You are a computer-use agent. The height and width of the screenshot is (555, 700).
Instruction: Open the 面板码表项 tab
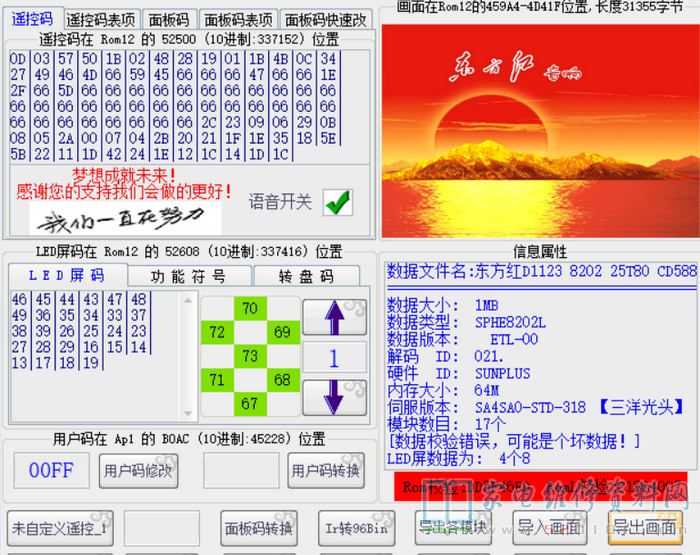point(238,20)
